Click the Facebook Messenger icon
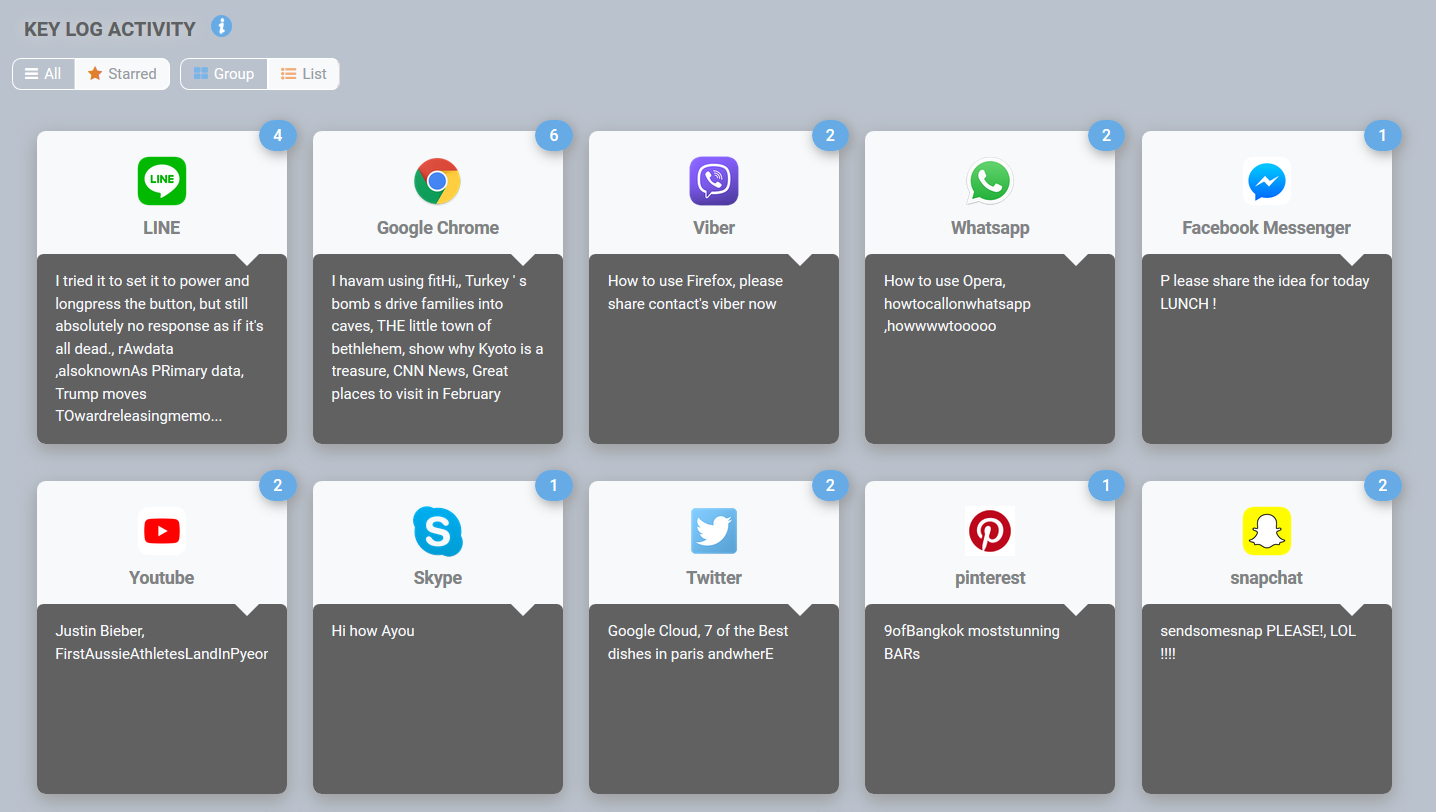1436x812 pixels. pos(1267,181)
